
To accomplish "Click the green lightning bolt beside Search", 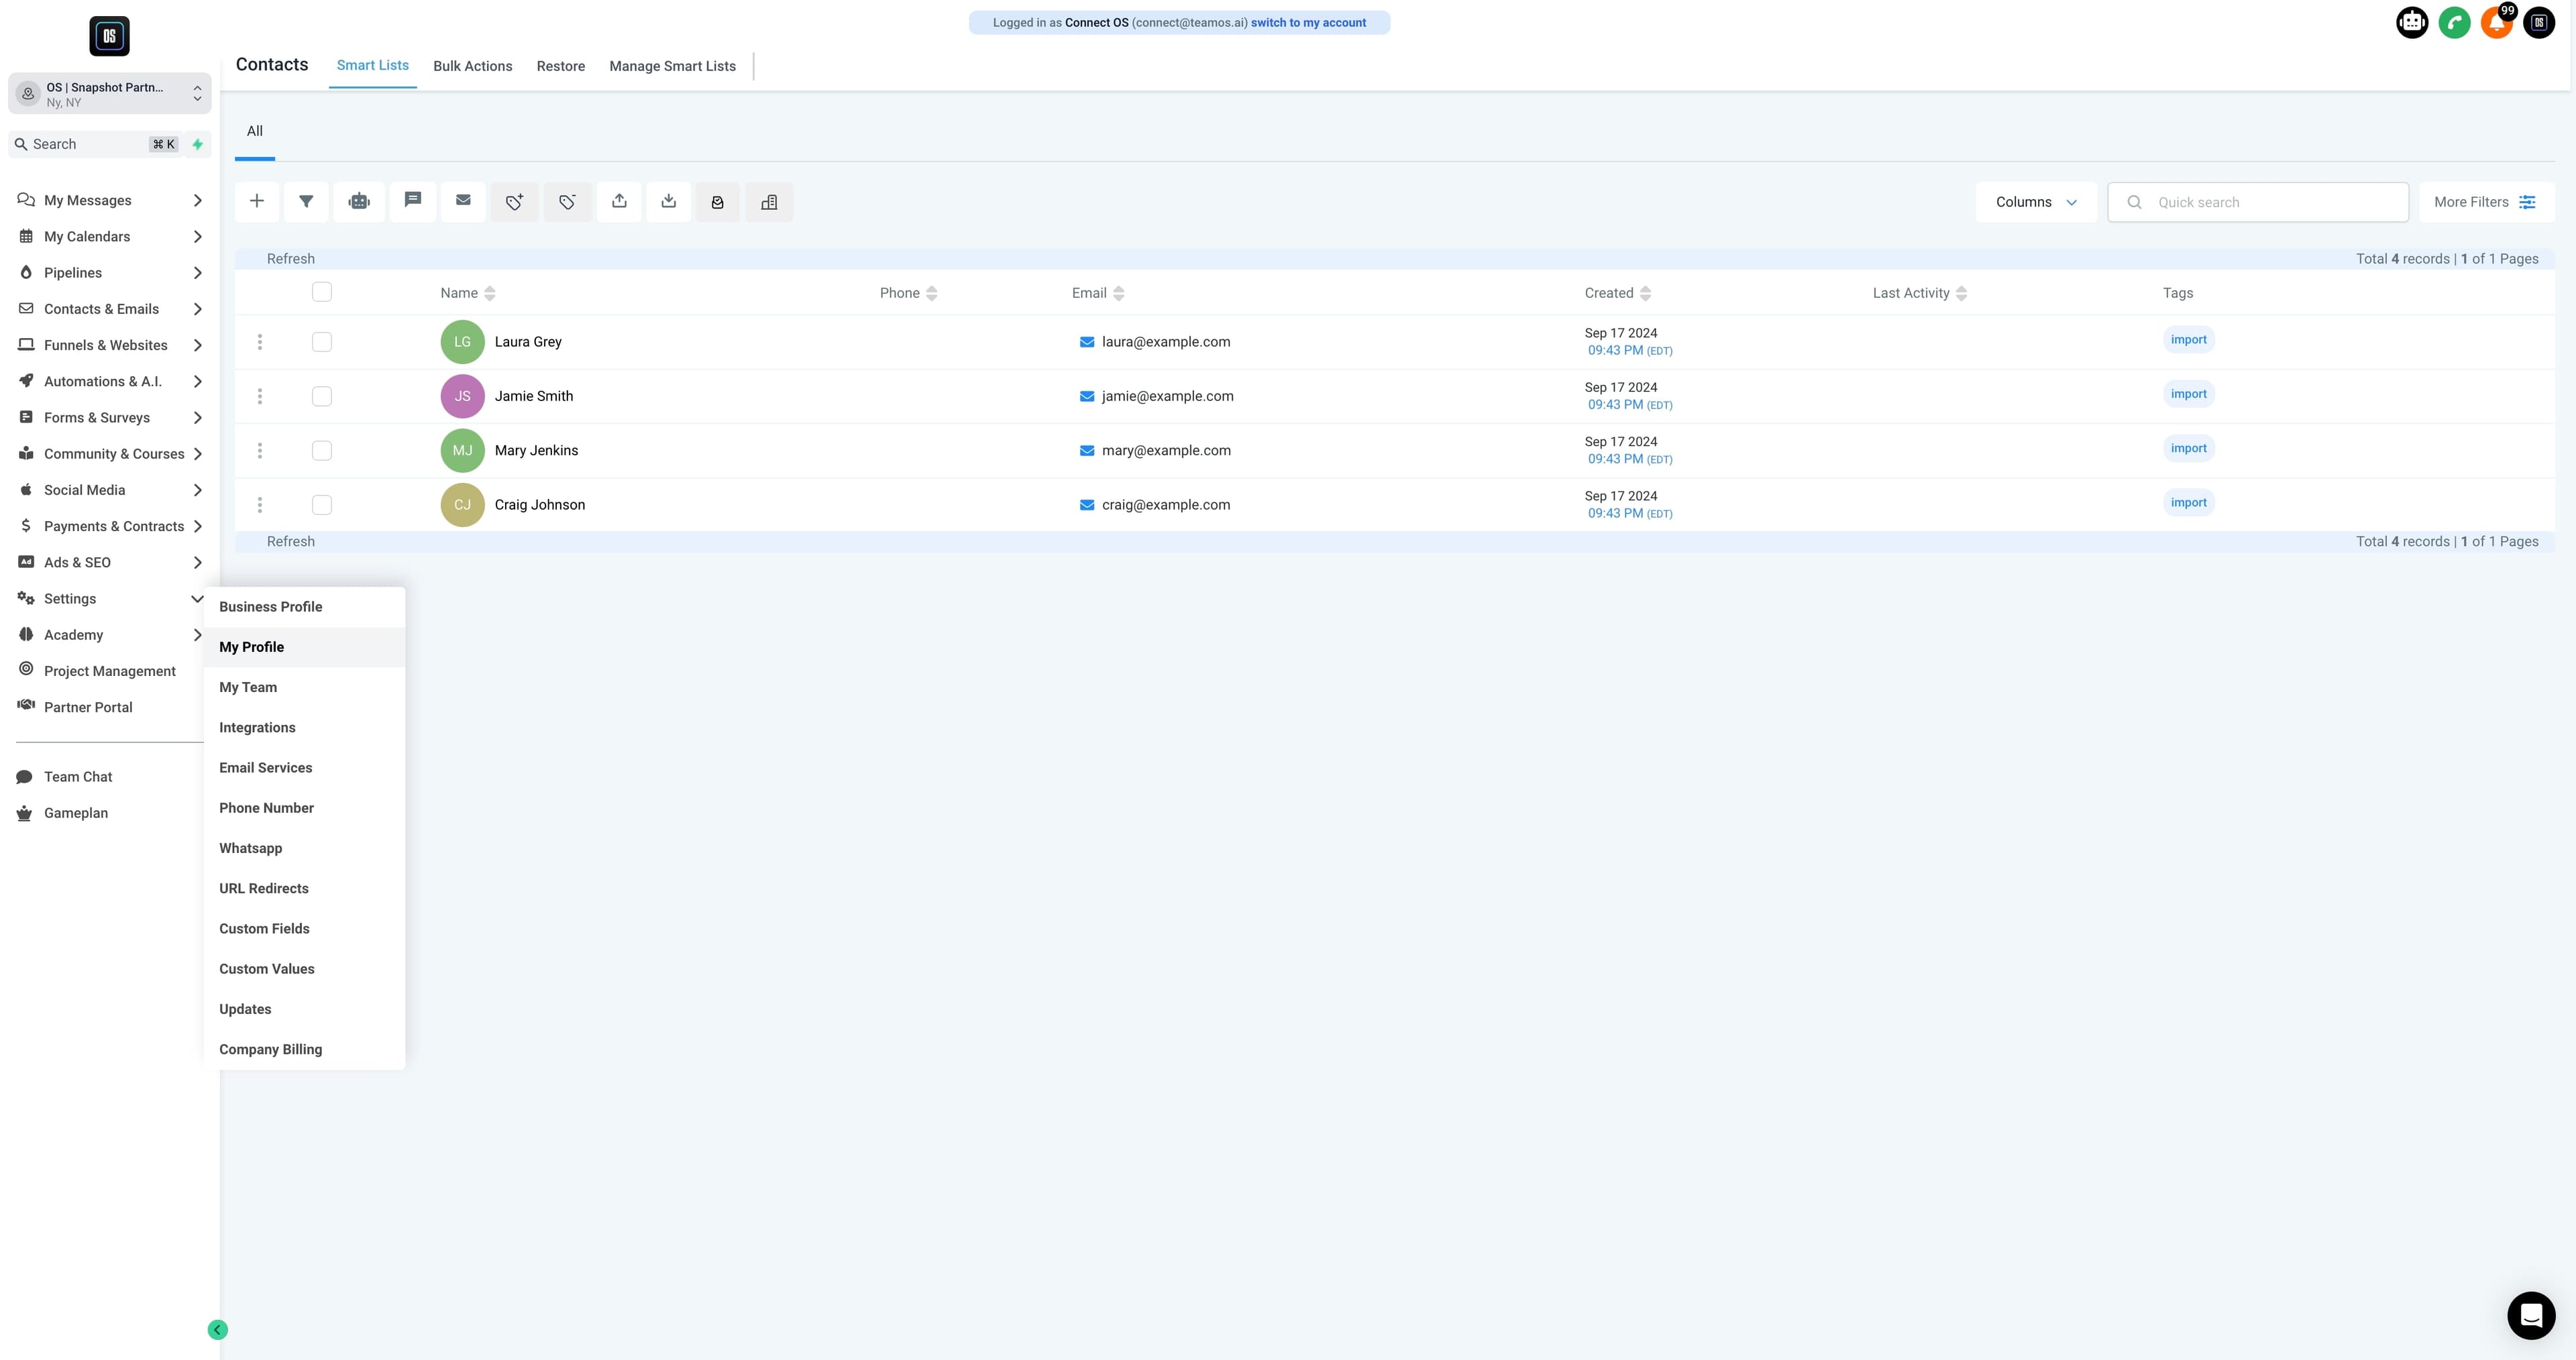I will [198, 144].
